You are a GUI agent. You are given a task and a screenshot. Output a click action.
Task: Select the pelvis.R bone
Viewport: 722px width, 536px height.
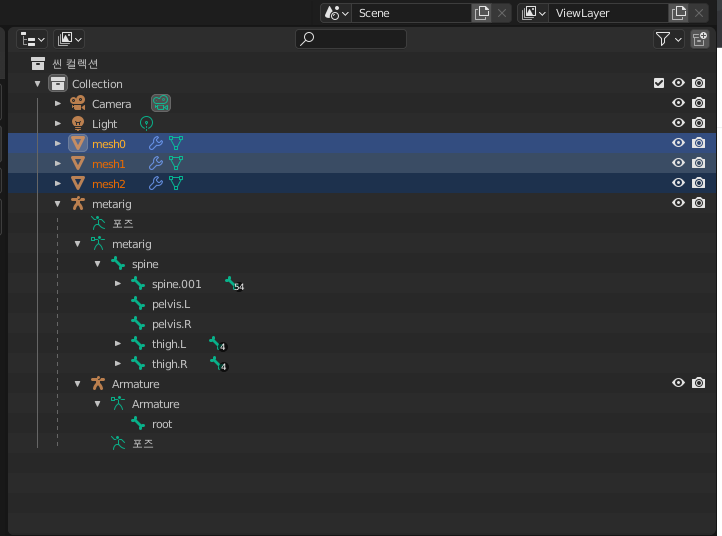(171, 324)
